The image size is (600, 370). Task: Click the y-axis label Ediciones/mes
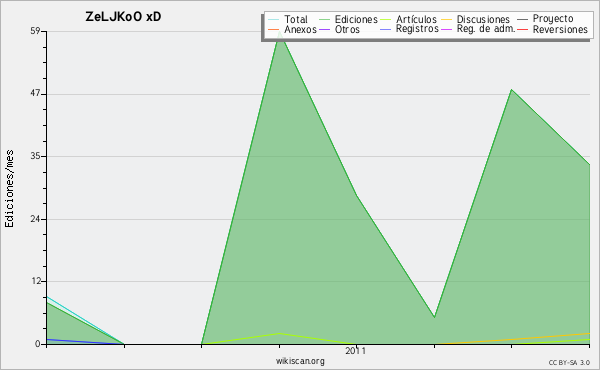(x=9, y=189)
